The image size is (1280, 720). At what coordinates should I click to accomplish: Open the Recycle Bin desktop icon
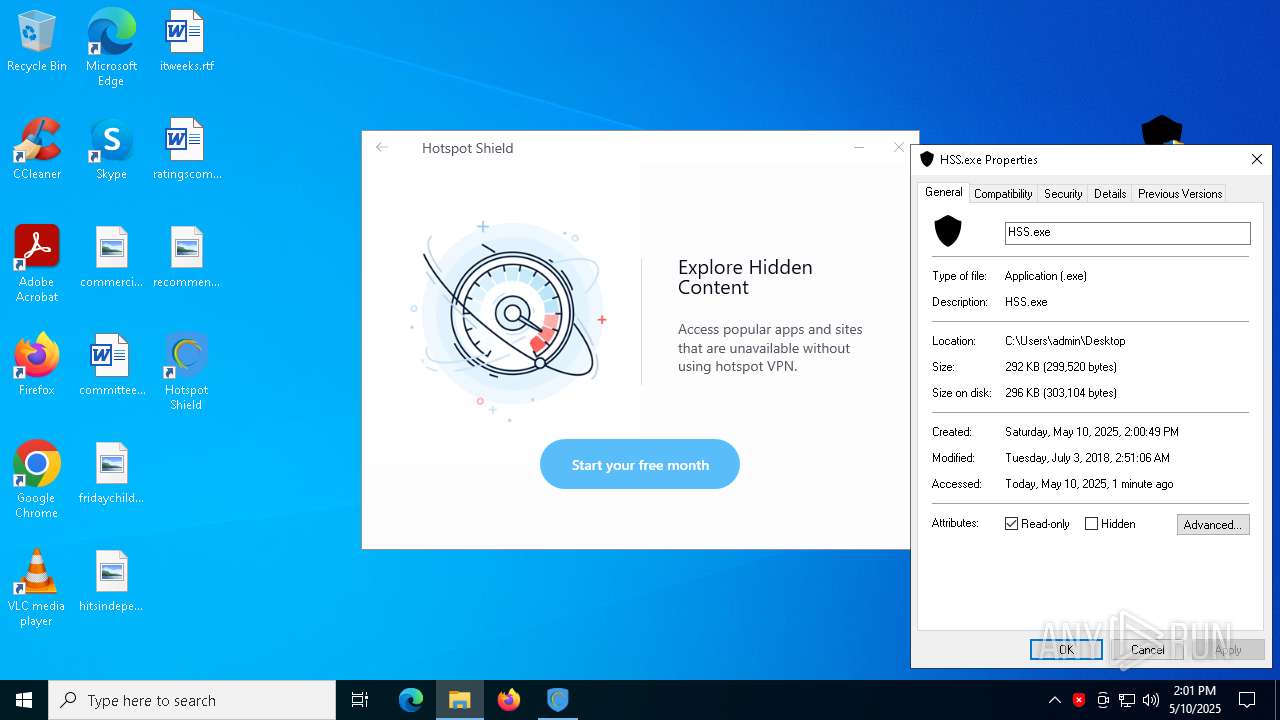pos(37,41)
